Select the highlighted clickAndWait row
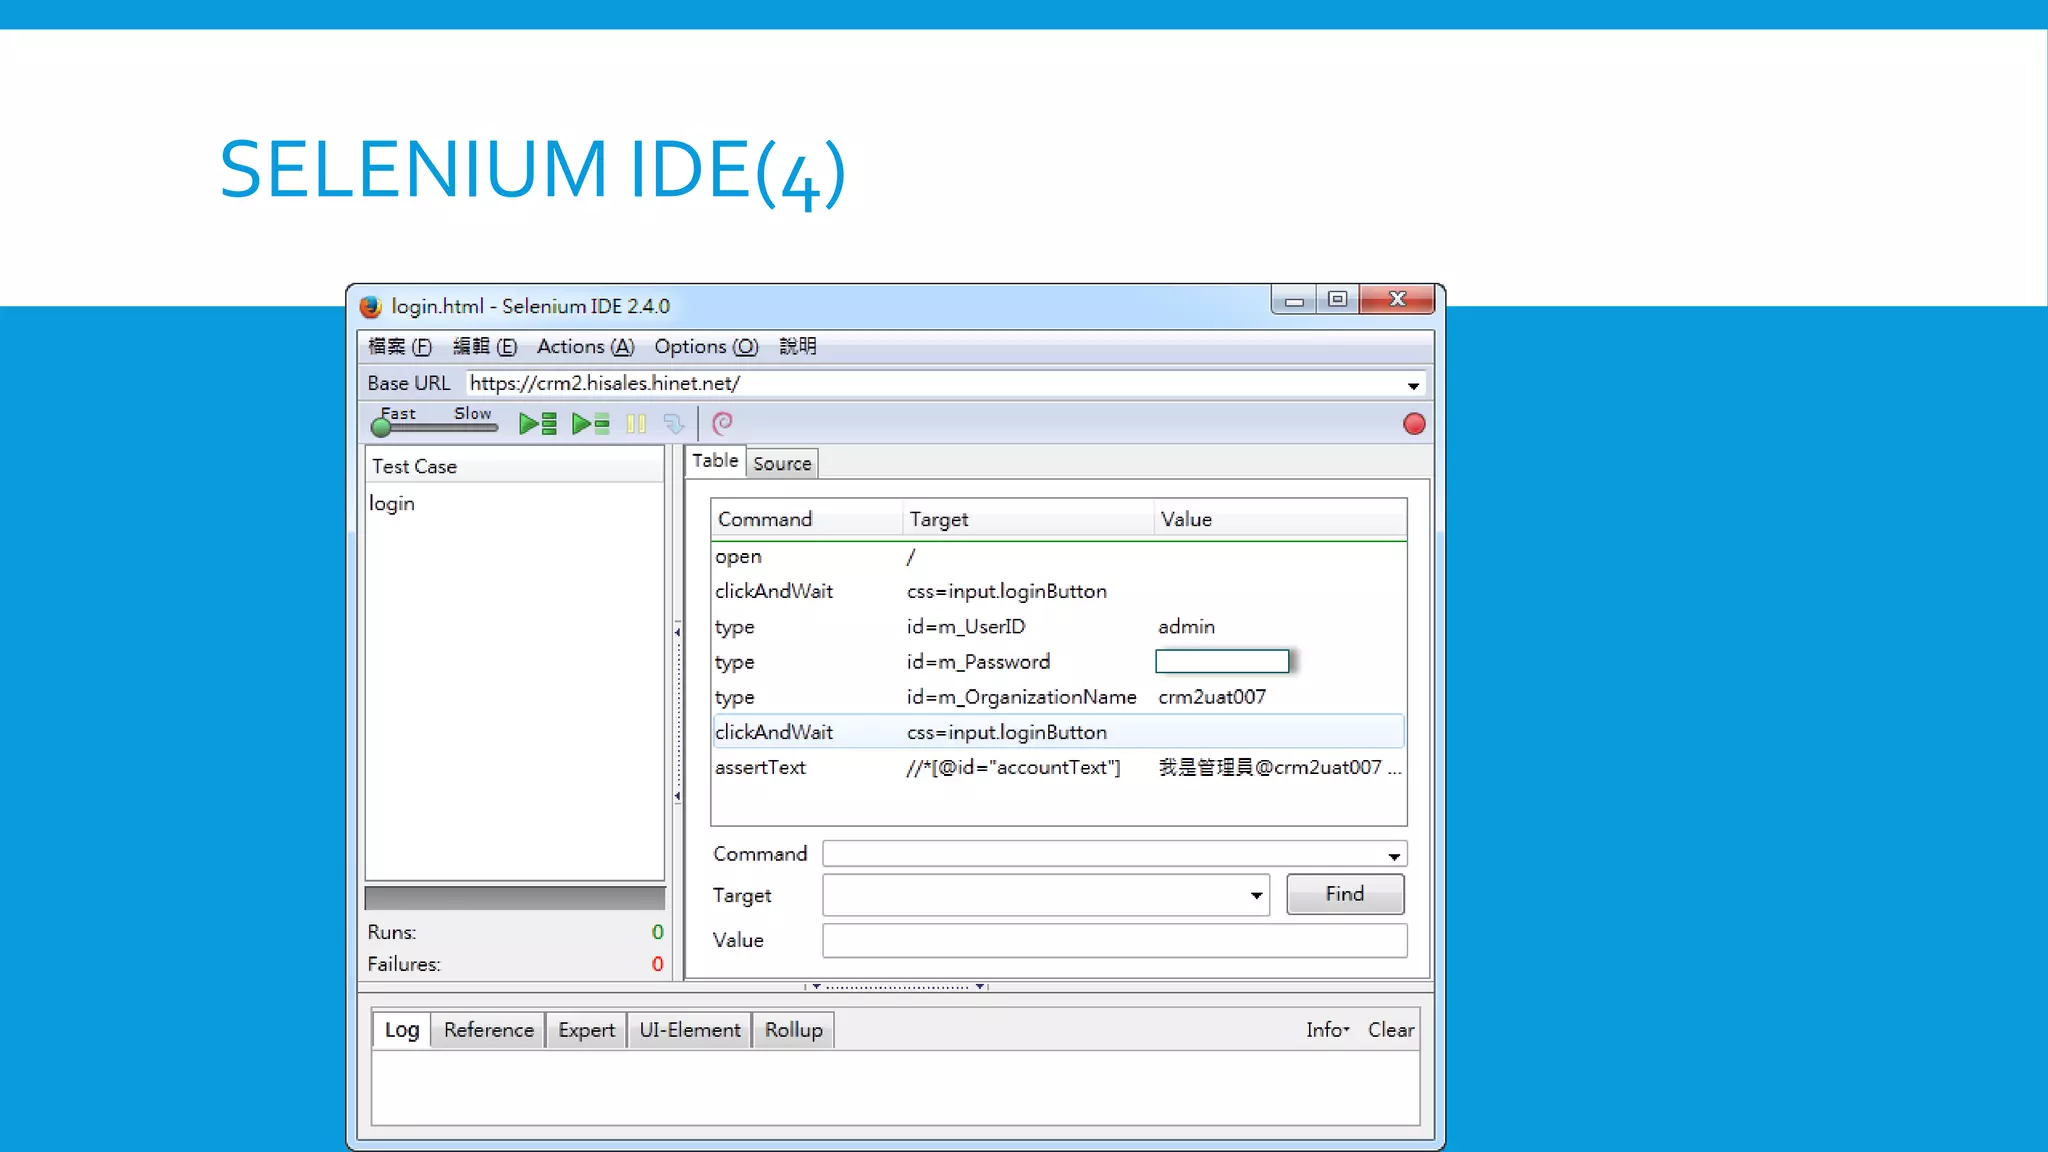 [x=1058, y=732]
